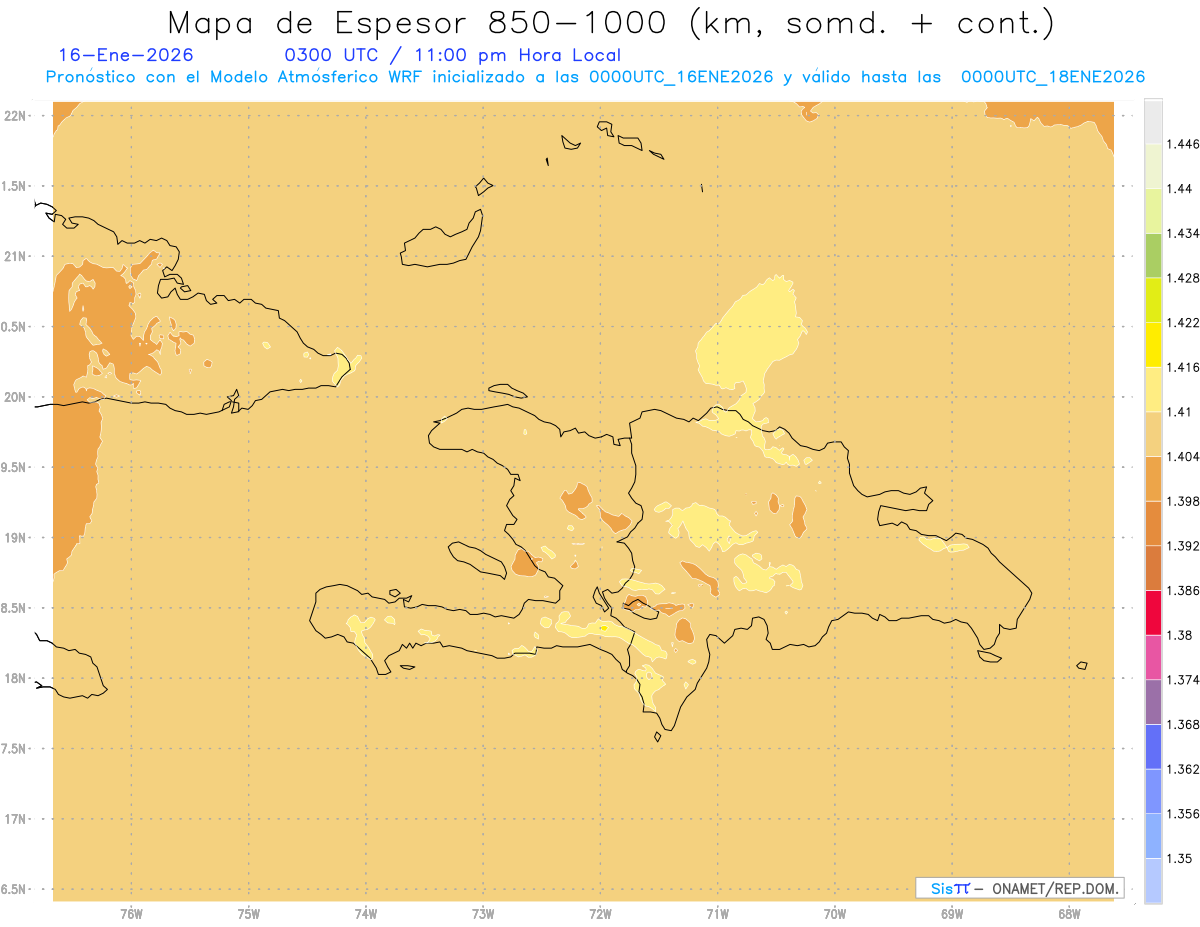Click the 72W longitude axis label

coord(601,913)
